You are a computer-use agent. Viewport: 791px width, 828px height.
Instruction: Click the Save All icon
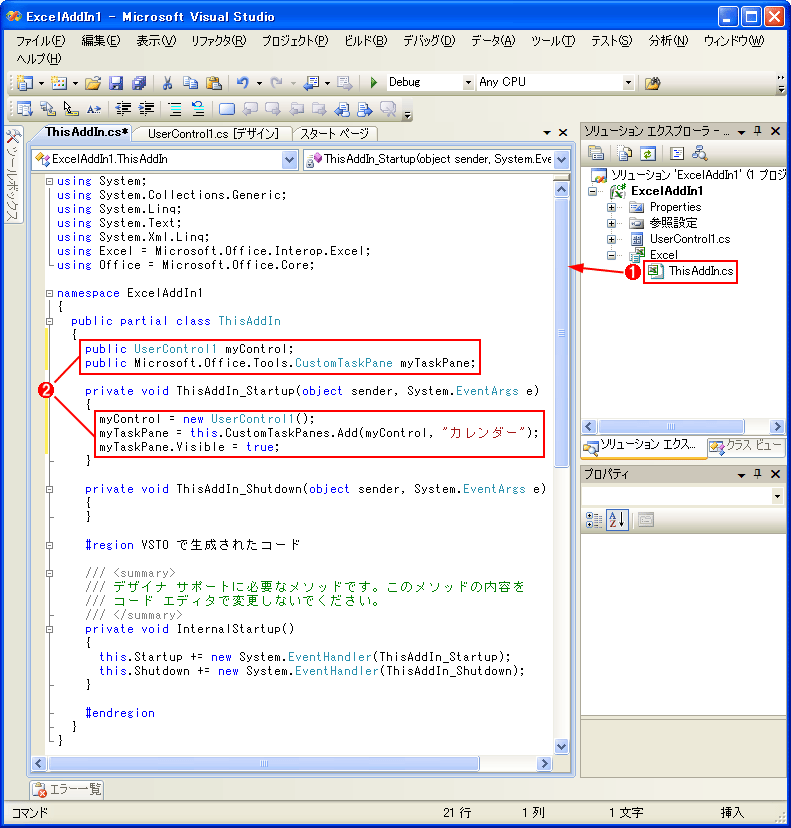tap(139, 83)
